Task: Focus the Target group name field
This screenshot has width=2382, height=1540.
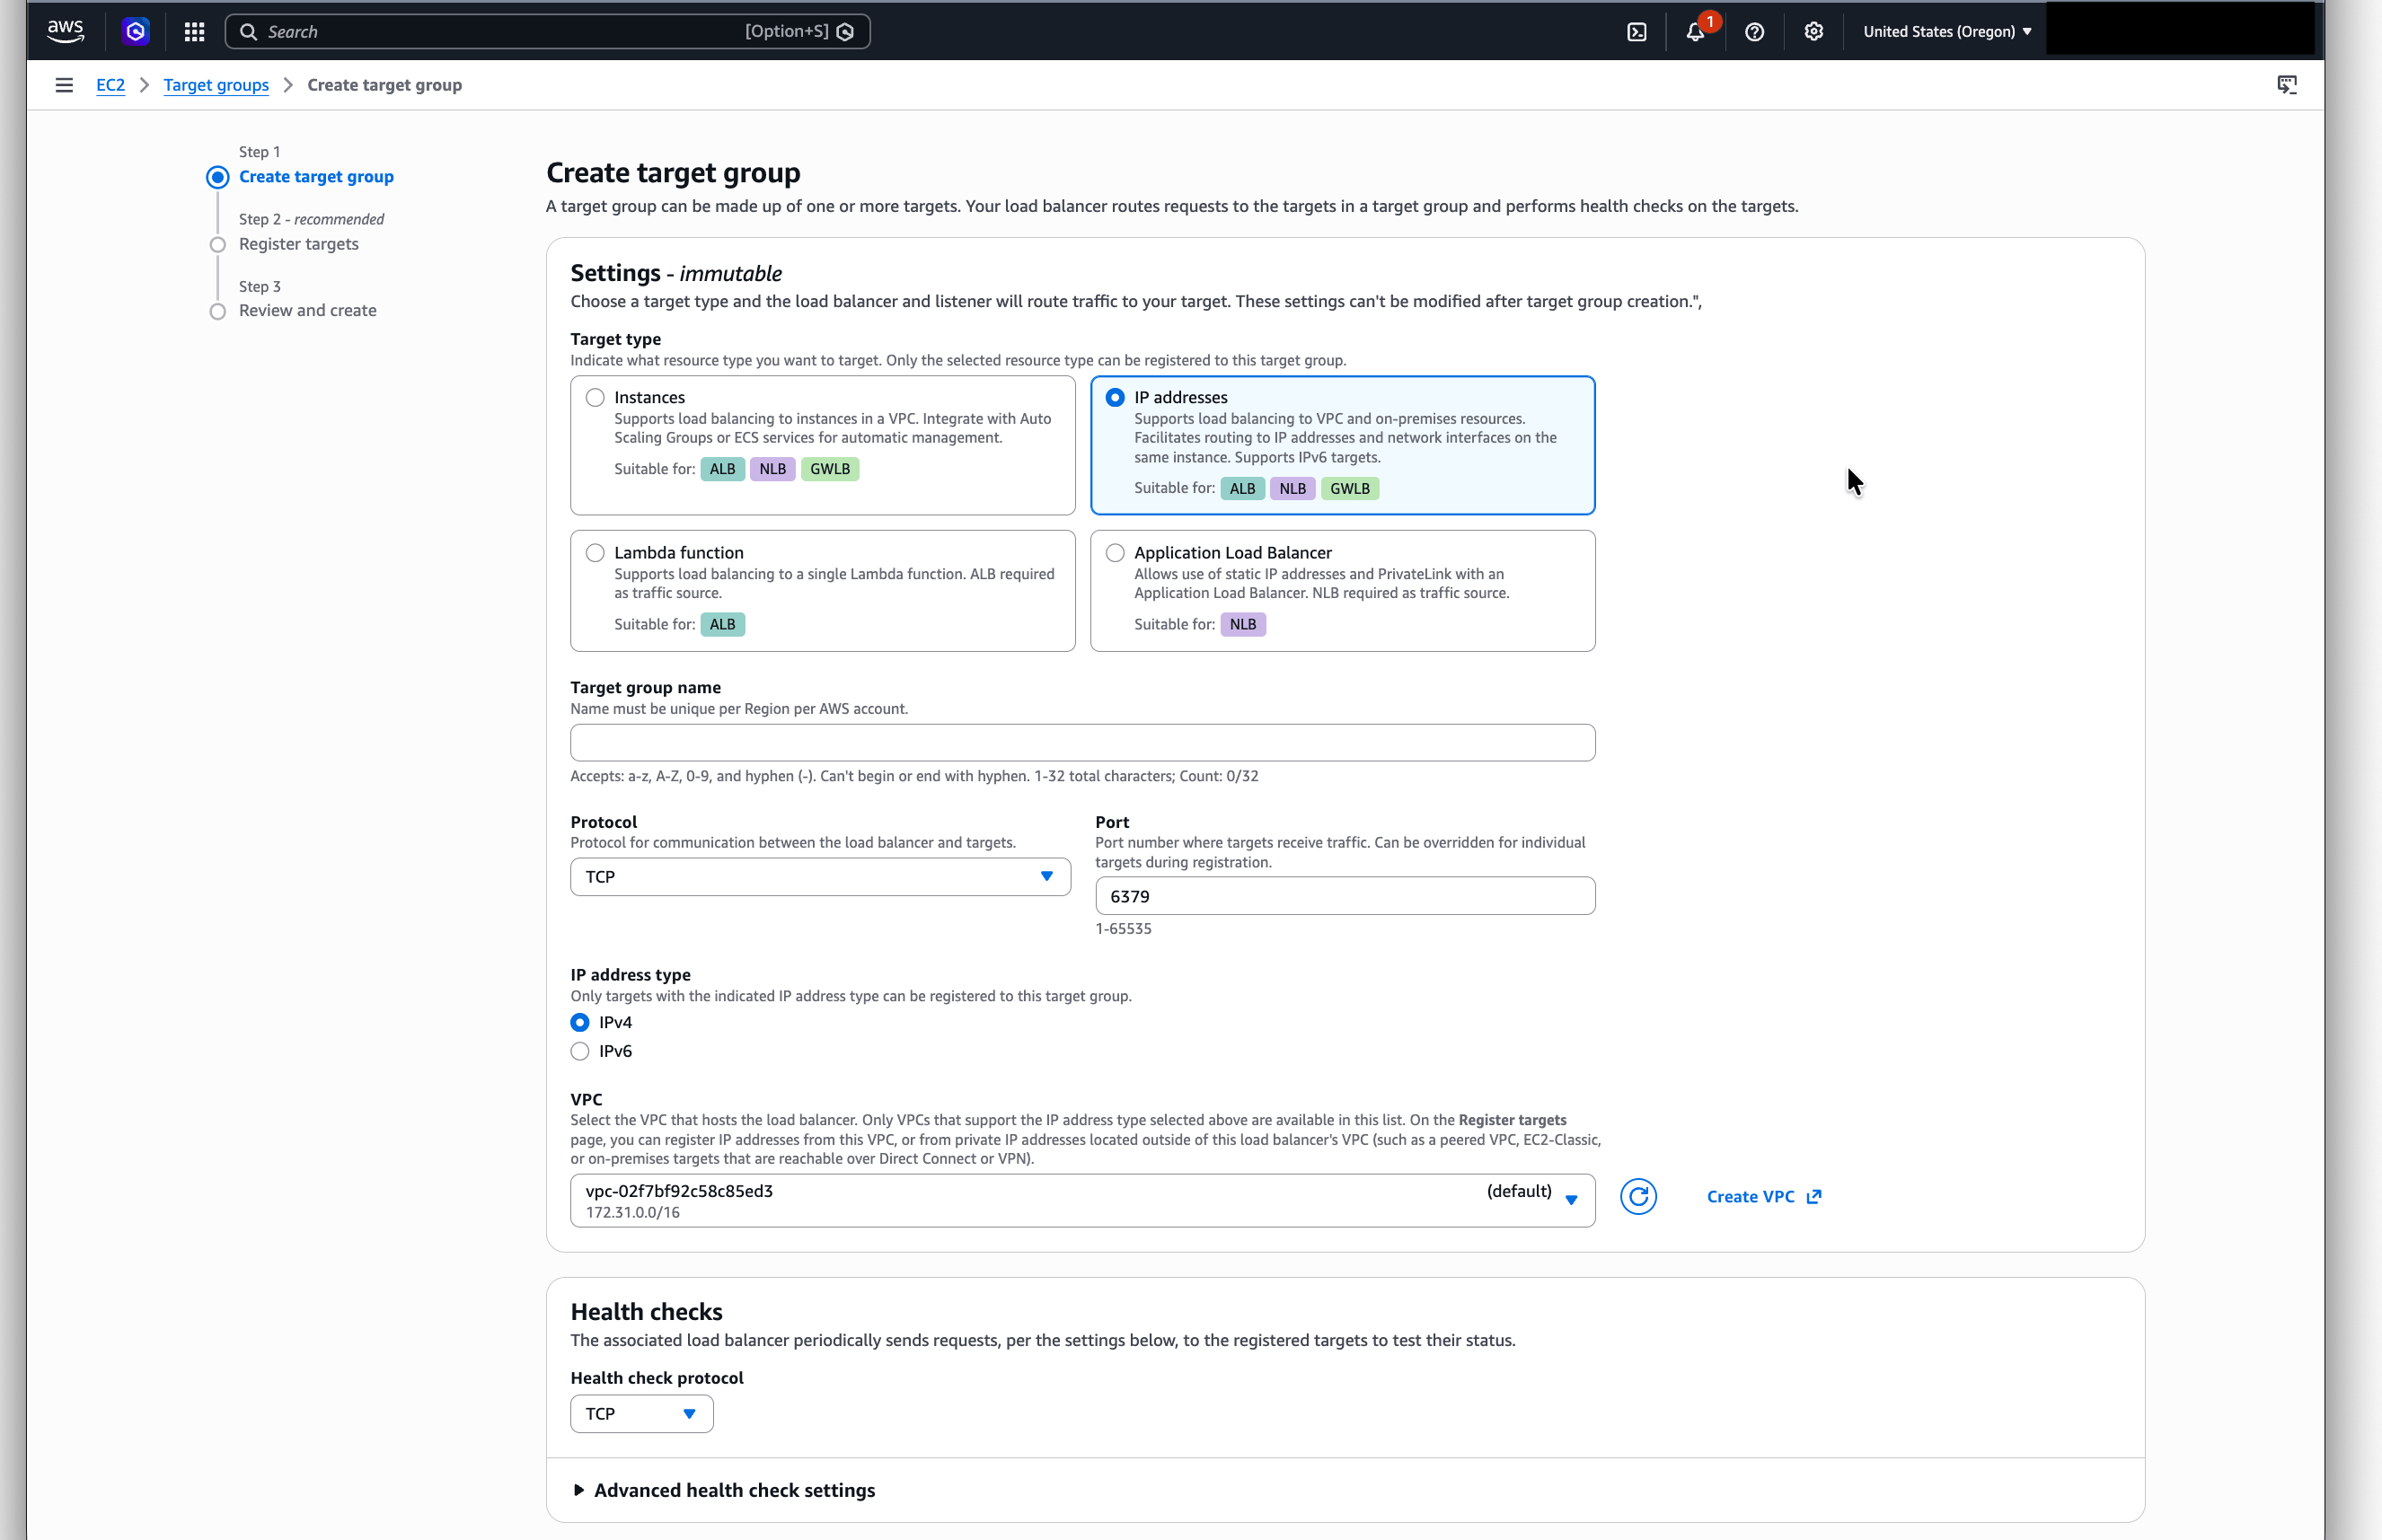Action: coord(1082,743)
